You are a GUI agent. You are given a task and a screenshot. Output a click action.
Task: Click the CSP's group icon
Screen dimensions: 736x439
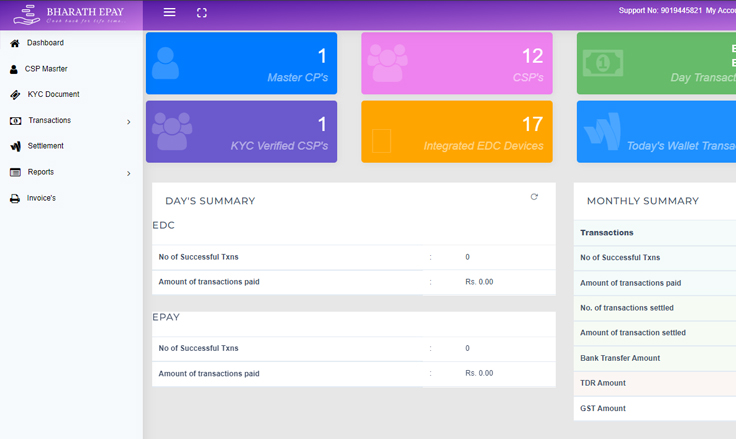coord(387,63)
